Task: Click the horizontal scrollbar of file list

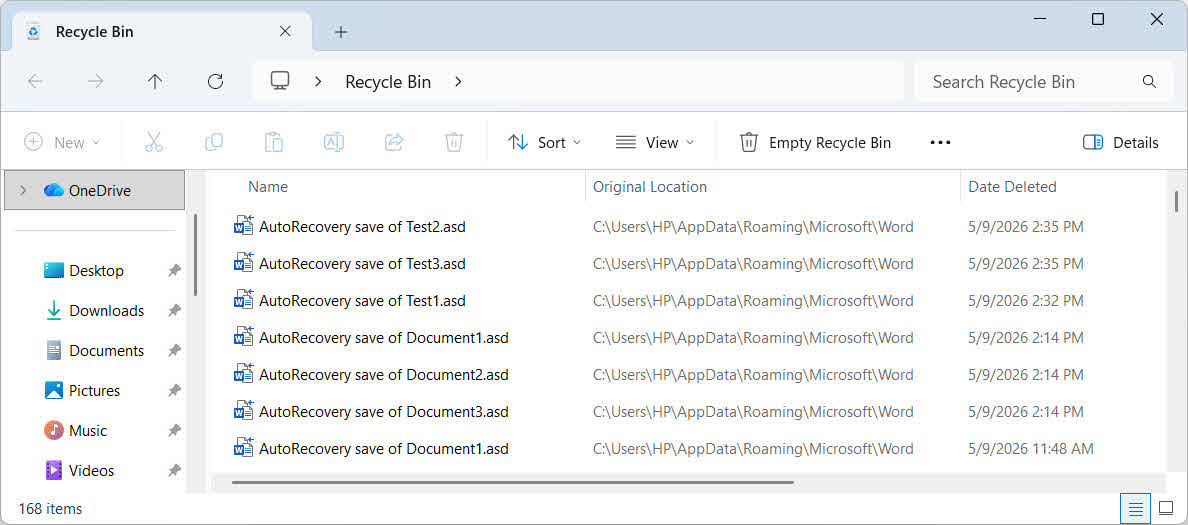Action: [x=513, y=482]
